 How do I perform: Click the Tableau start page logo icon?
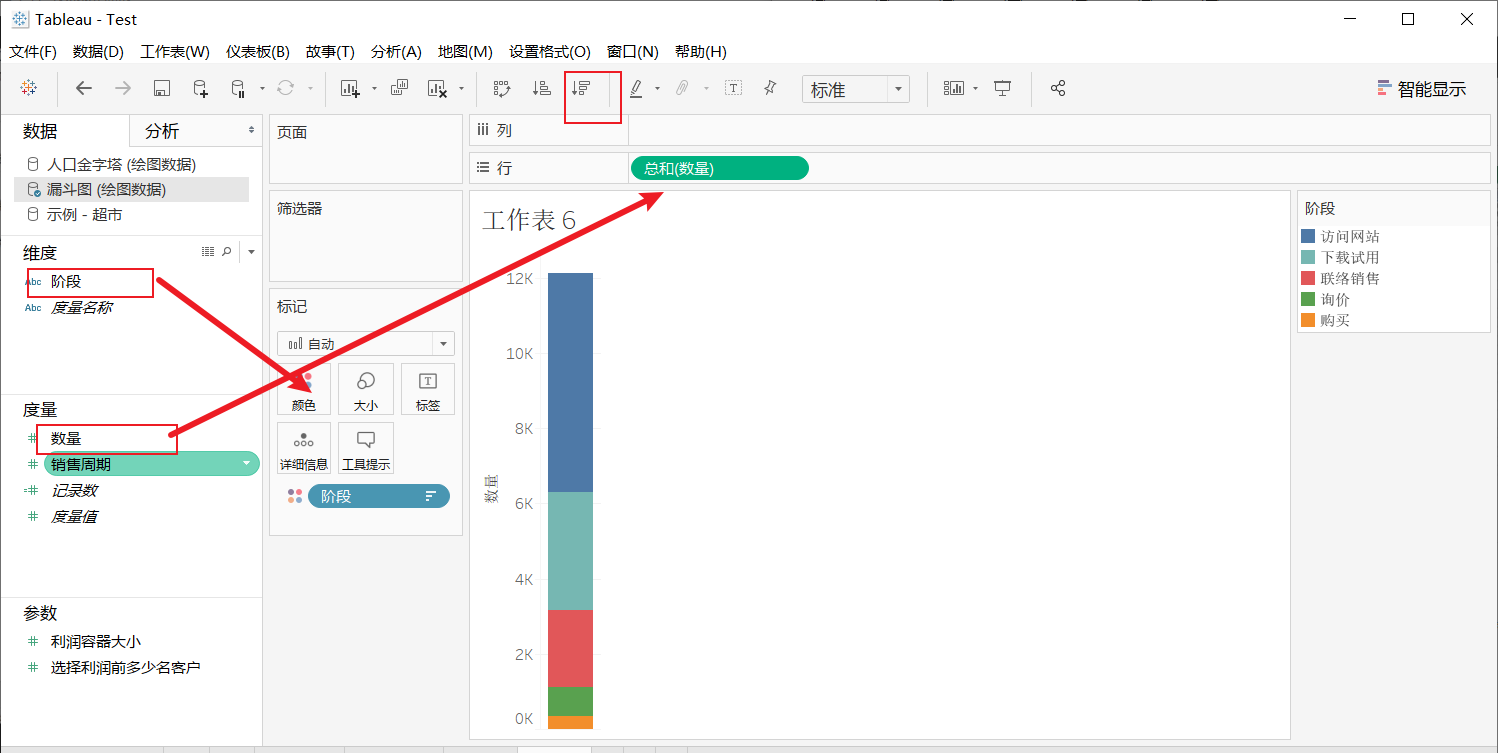tap(29, 88)
